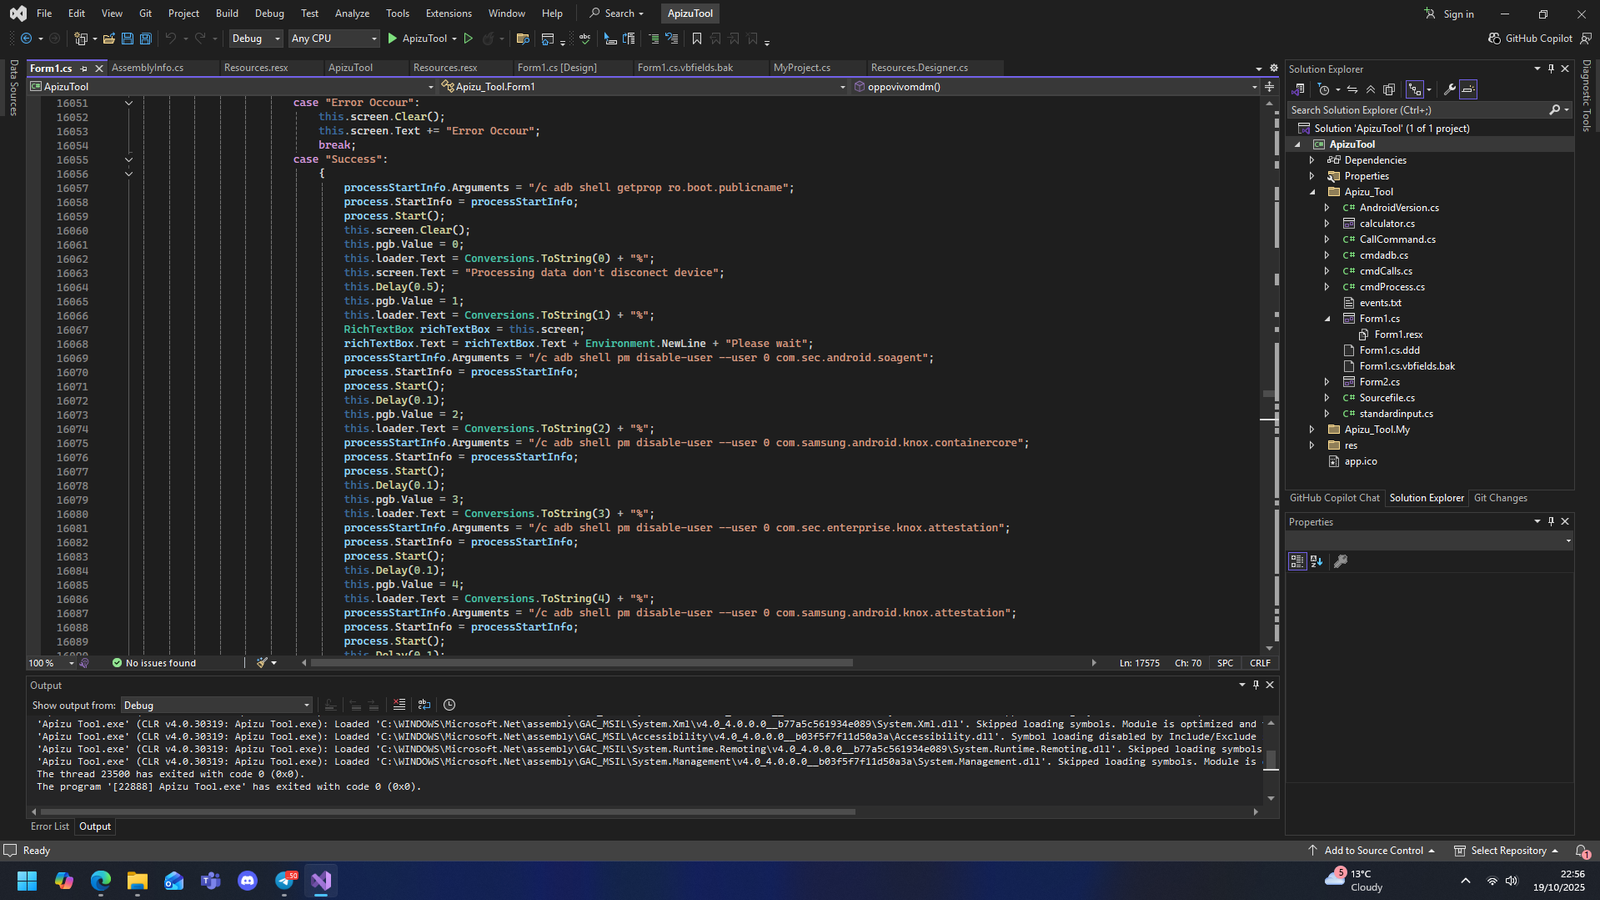Open the Debug configuration dropdown
This screenshot has height=900, width=1600.
point(255,39)
